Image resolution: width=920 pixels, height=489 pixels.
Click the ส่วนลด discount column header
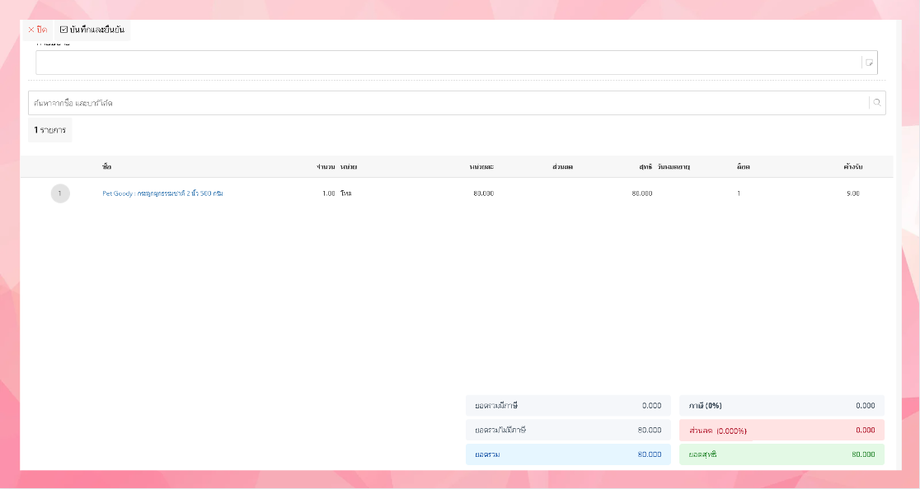click(562, 167)
